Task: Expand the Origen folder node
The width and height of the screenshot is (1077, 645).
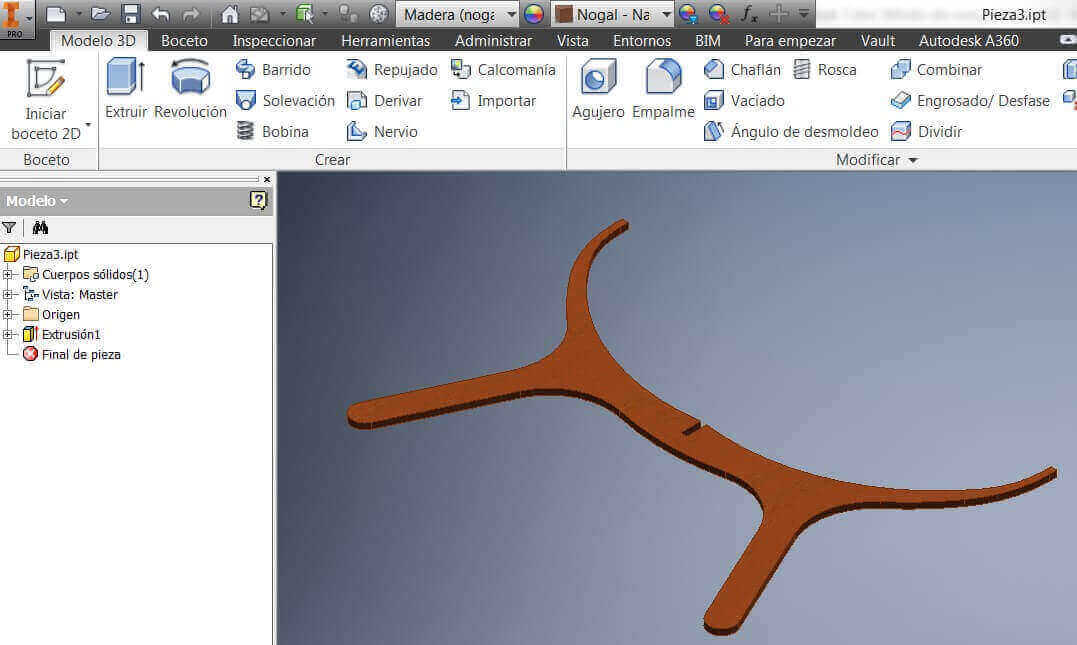Action: tap(8, 315)
